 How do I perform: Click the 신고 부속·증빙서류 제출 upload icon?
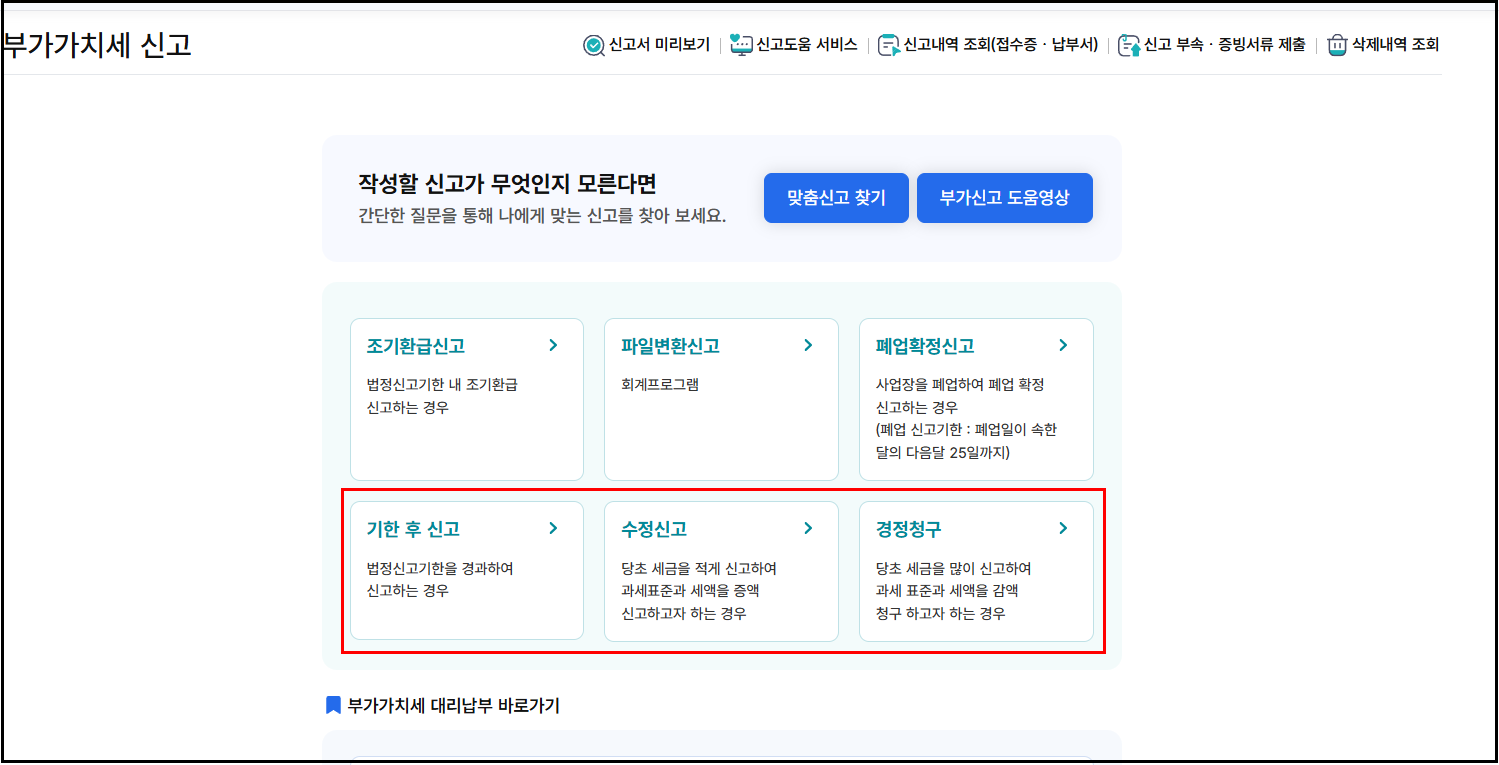click(x=1129, y=45)
